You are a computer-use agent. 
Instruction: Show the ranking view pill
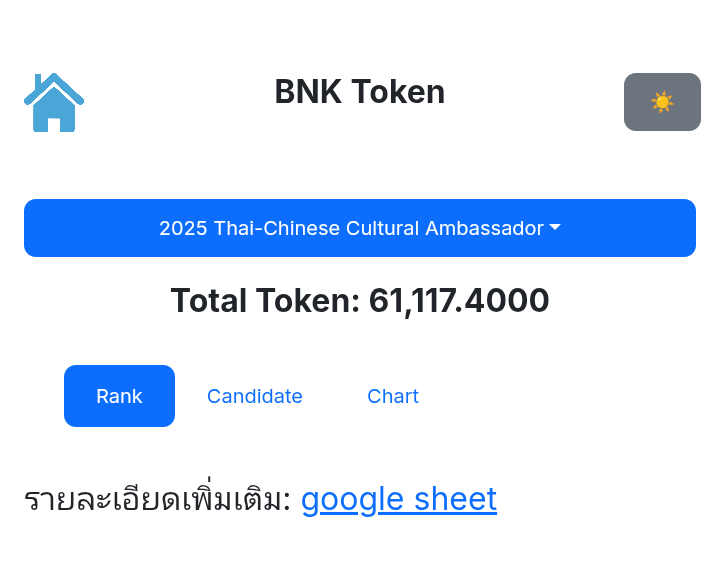[x=119, y=396]
